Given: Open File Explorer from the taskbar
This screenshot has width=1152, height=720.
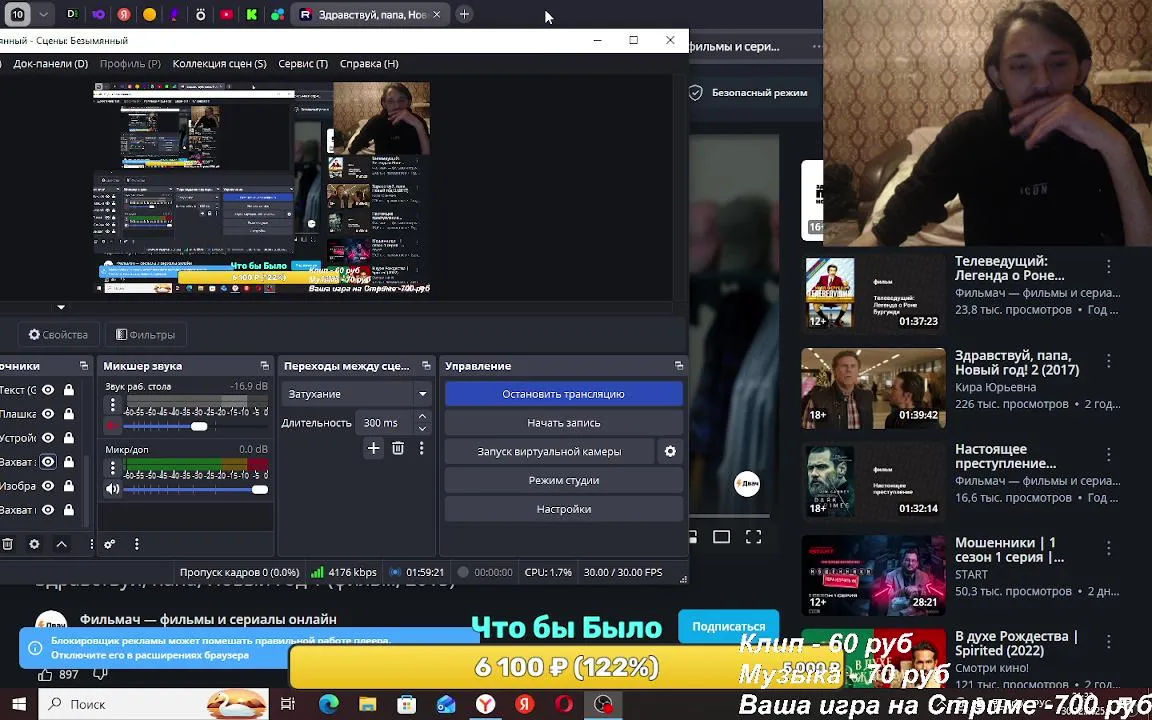Looking at the screenshot, I should (x=367, y=705).
